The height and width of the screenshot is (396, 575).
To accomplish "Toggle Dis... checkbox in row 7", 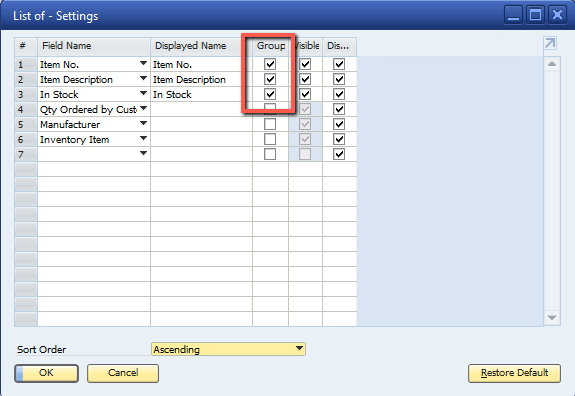I will point(339,154).
